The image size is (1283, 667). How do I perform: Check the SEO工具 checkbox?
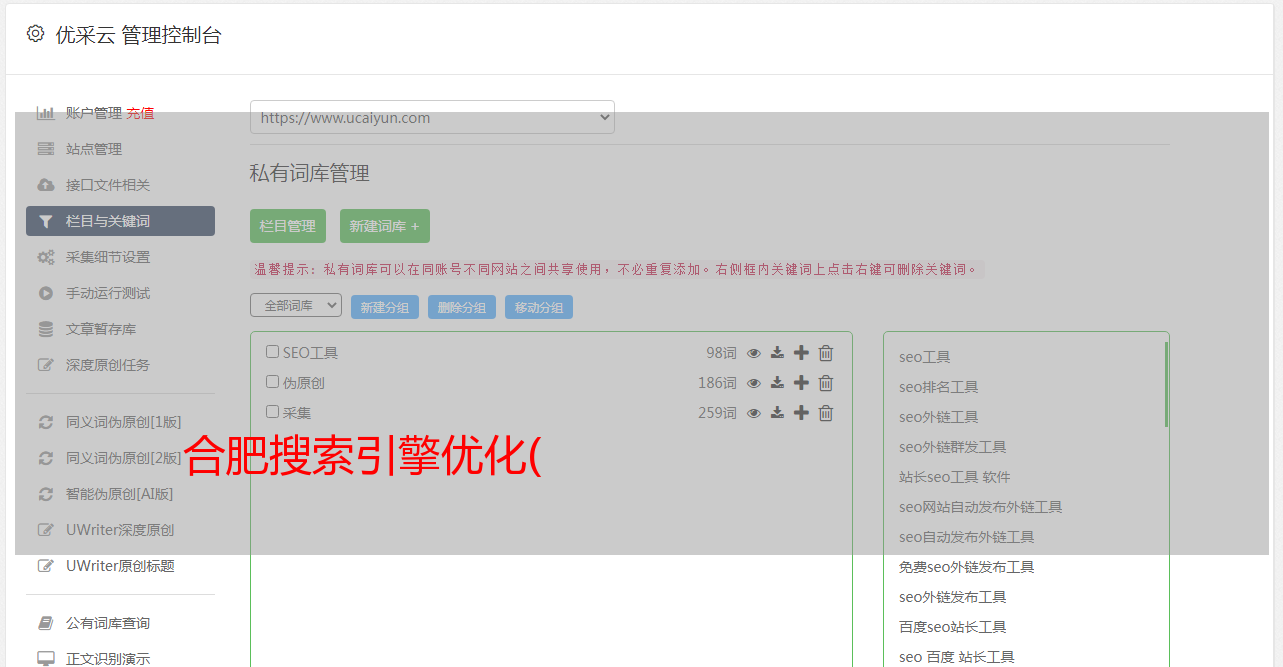[272, 352]
